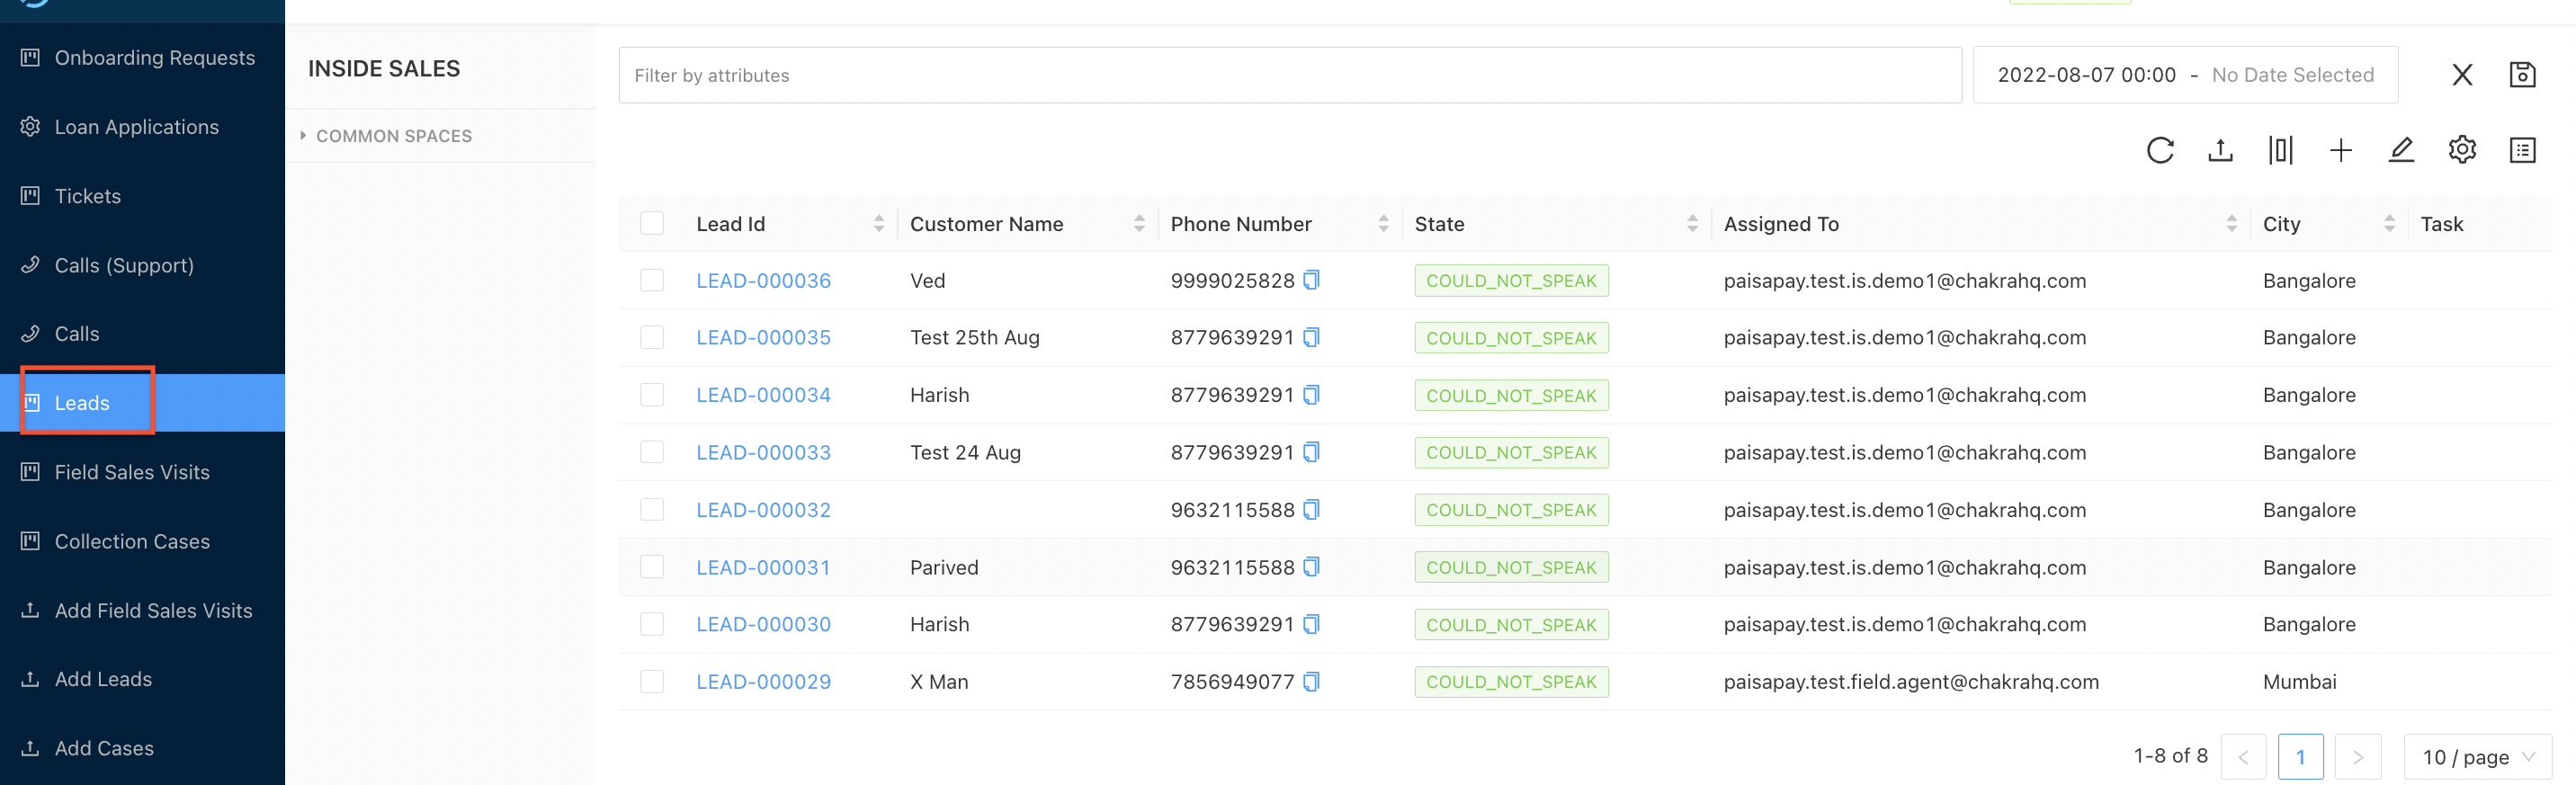Image resolution: width=2576 pixels, height=785 pixels.
Task: Click the save filter icon
Action: click(x=2522, y=75)
